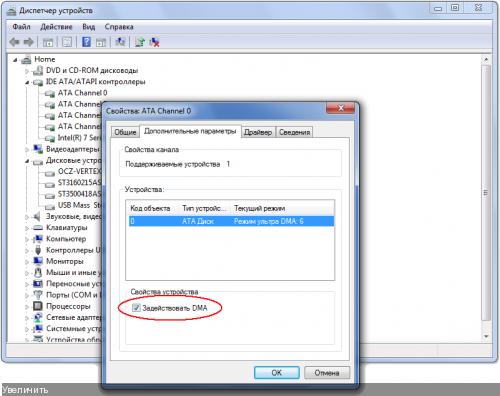Select the Intel(R) 7 Ser controller entry
This screenshot has height=396, width=500.
pos(79,138)
